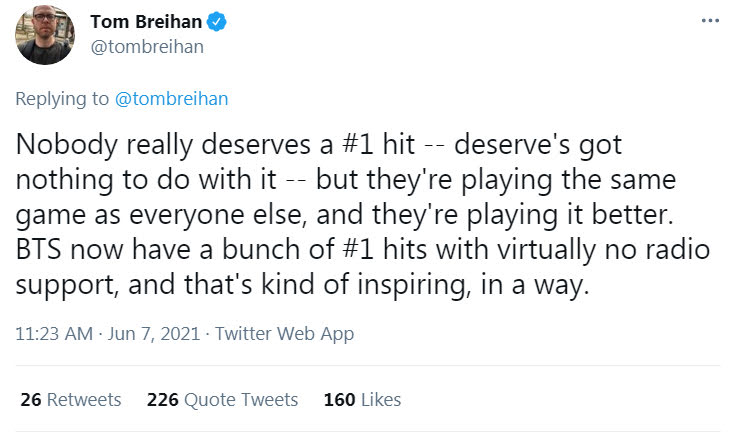Click the Twitter Web App source link
738x433 pixels.
(x=285, y=333)
